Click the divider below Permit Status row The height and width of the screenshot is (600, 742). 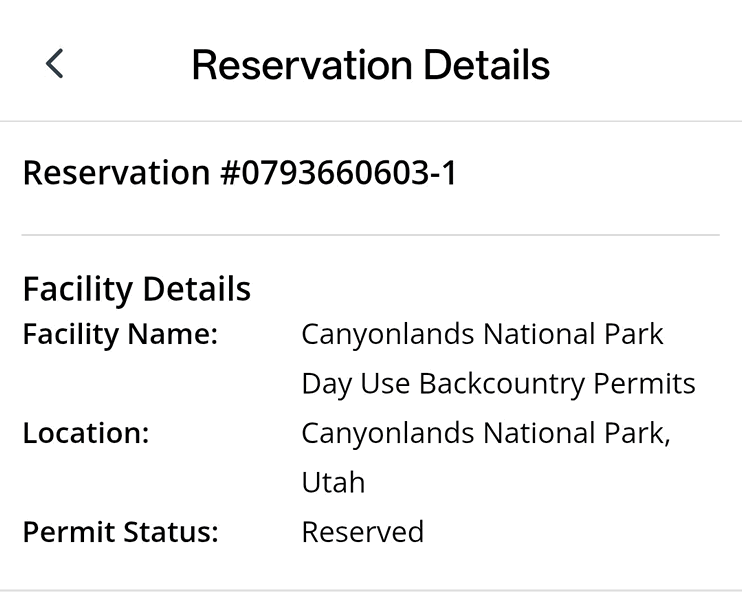click(370, 591)
